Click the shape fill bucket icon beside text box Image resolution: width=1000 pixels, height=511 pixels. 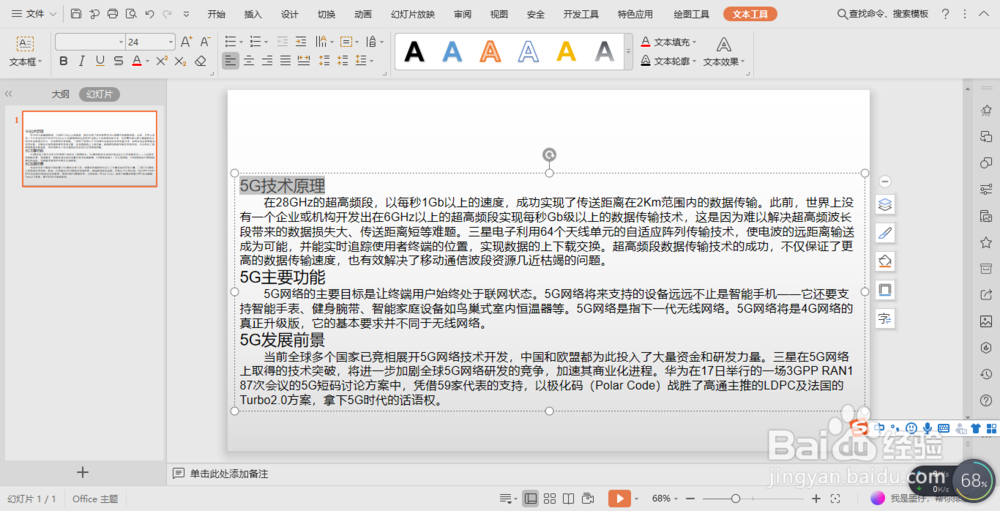tap(885, 262)
